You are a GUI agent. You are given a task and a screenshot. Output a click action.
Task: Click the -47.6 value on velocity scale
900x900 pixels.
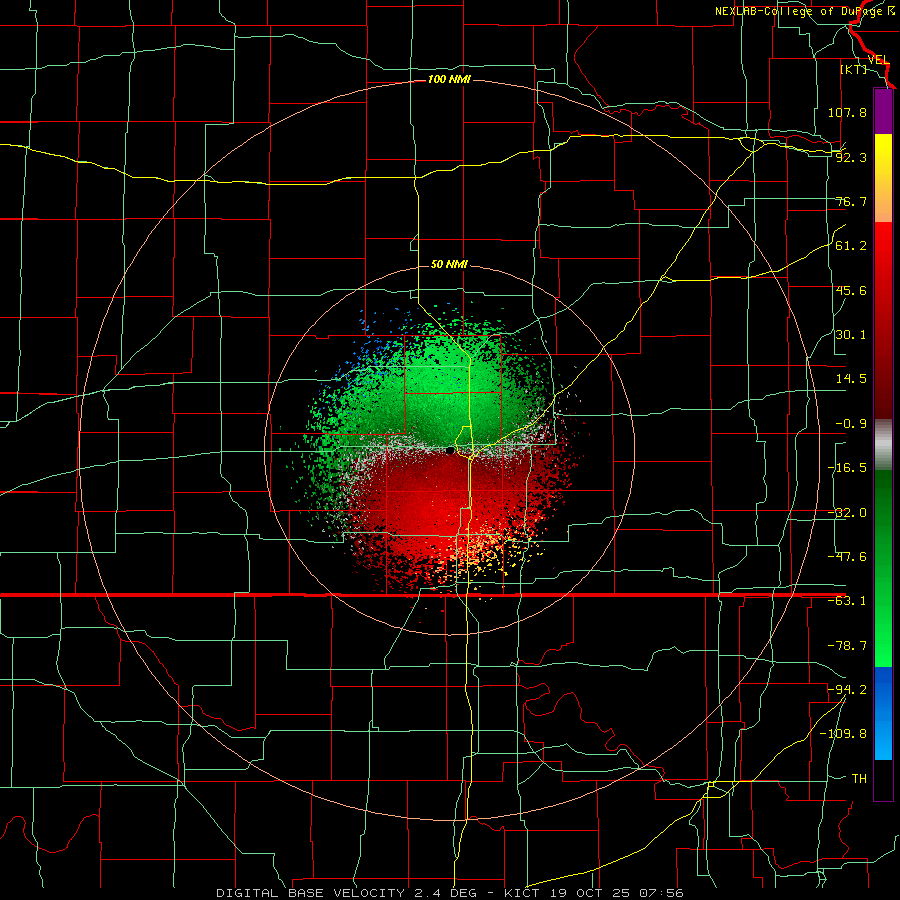(847, 557)
